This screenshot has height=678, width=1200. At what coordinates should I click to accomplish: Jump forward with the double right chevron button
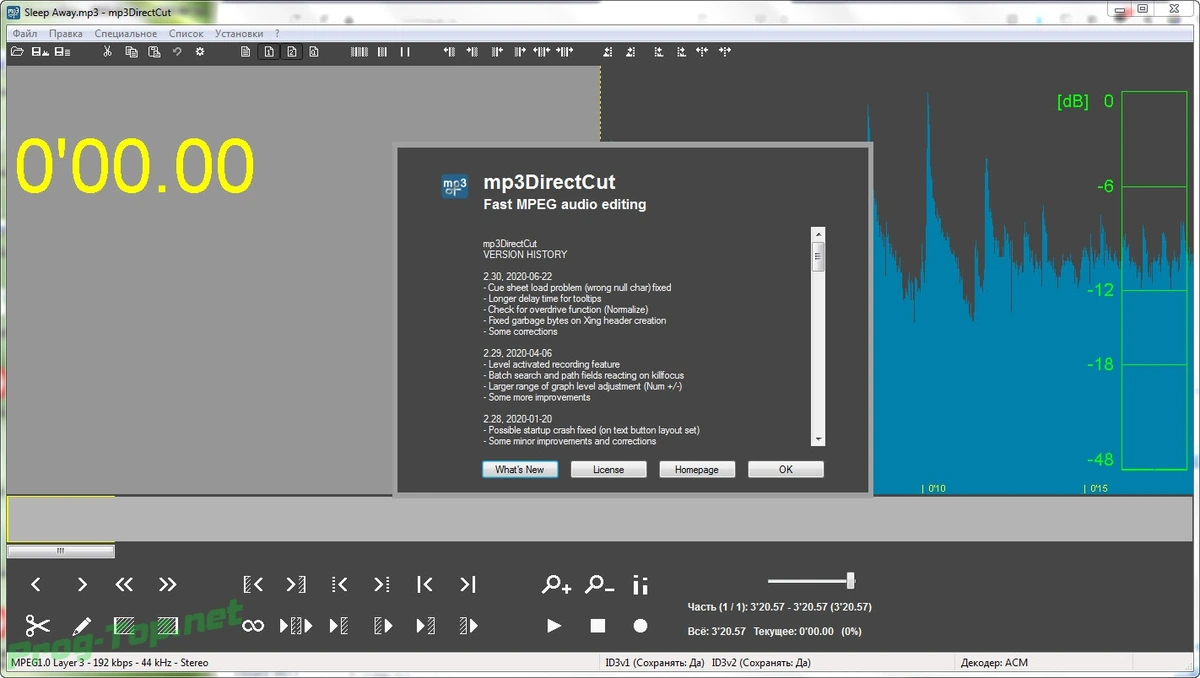tap(168, 584)
